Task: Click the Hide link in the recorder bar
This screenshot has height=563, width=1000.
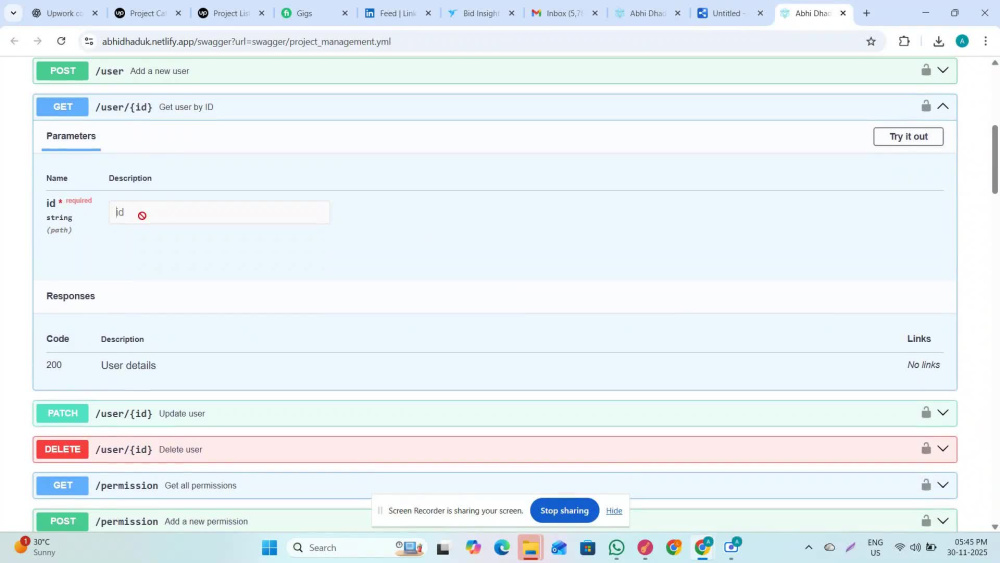Action: (614, 511)
